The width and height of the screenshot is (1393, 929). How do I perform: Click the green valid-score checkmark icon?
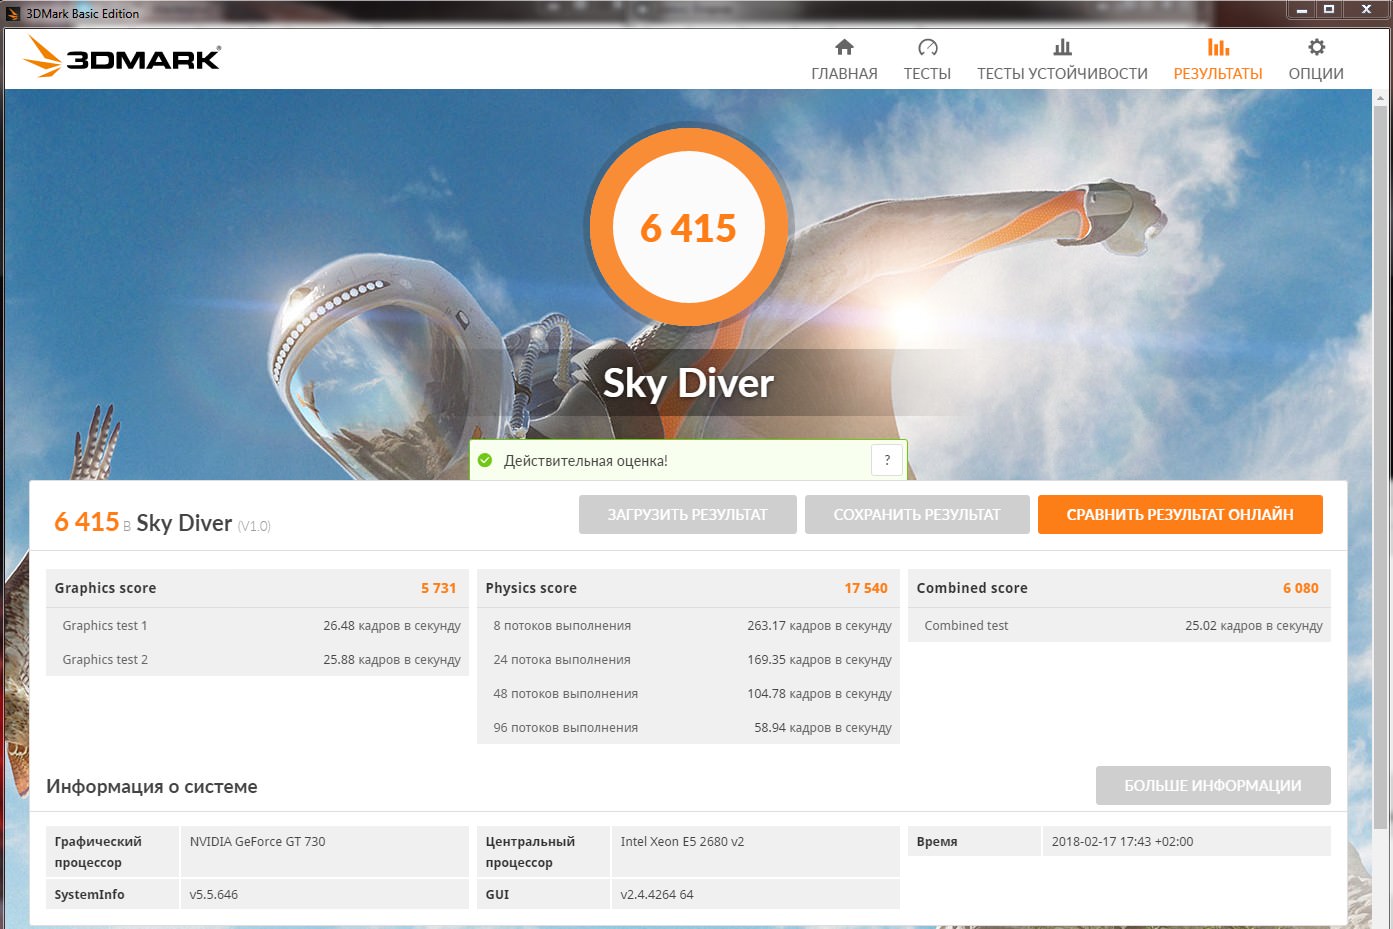(485, 460)
